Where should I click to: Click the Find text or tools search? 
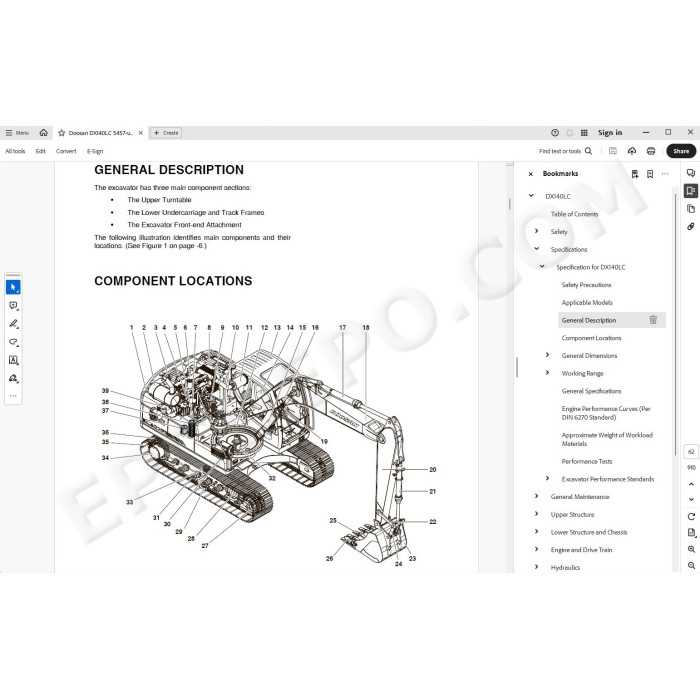(565, 151)
